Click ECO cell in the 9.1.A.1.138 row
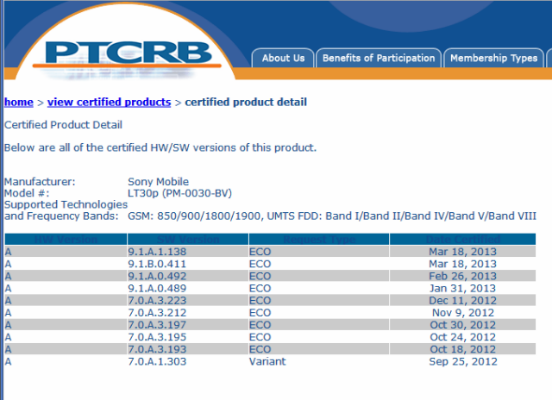 coord(319,252)
